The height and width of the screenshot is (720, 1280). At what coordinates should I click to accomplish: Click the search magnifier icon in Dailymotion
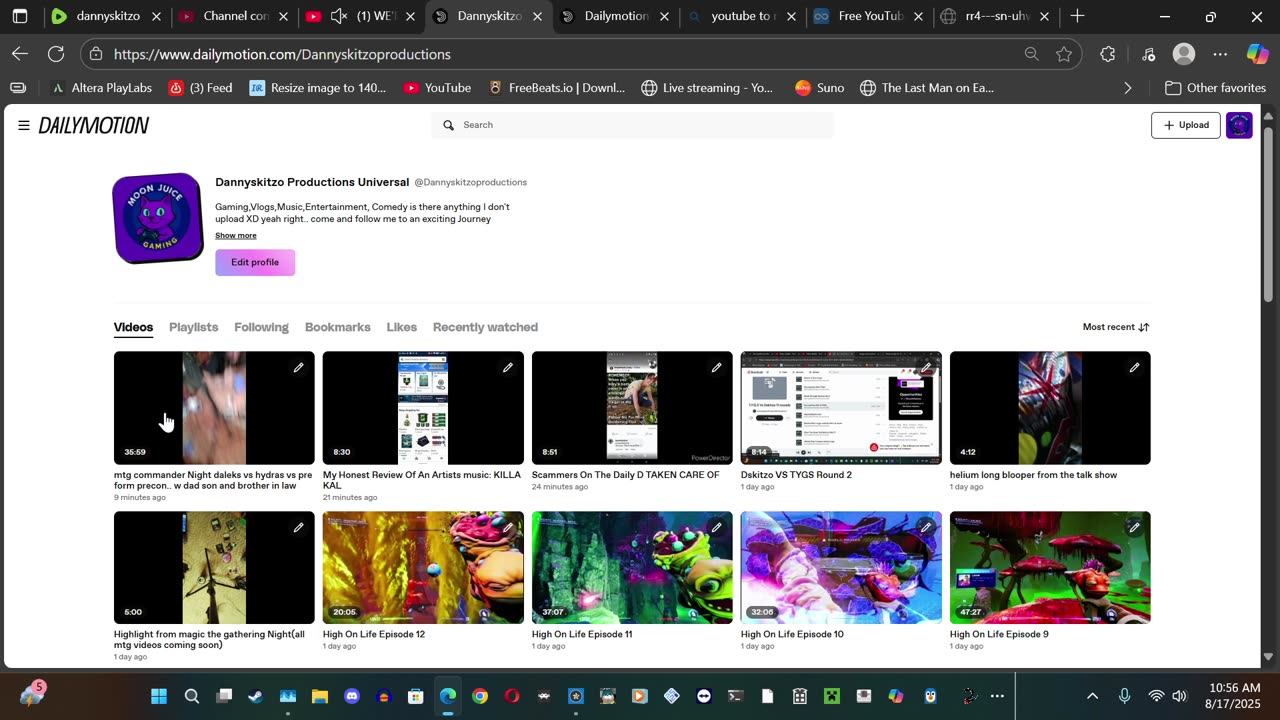pos(449,125)
